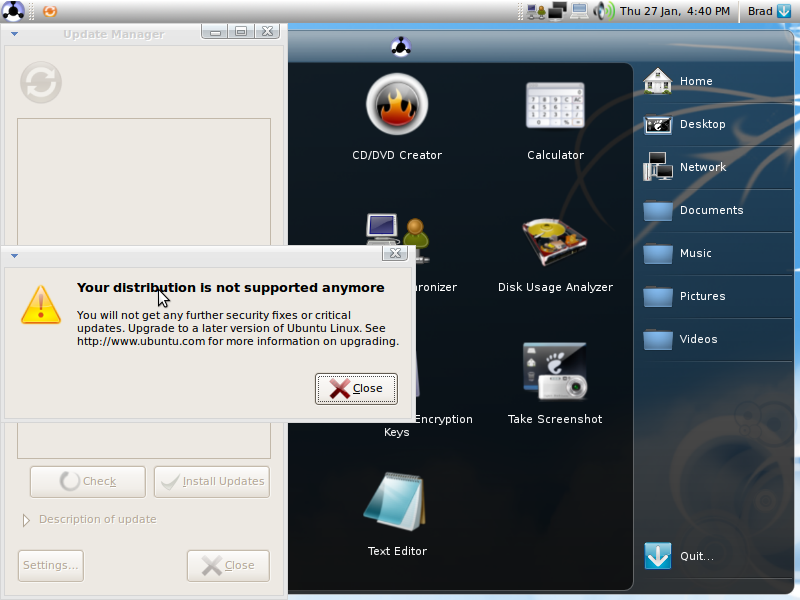Click the Update Manager title bar X

pyautogui.click(x=267, y=32)
